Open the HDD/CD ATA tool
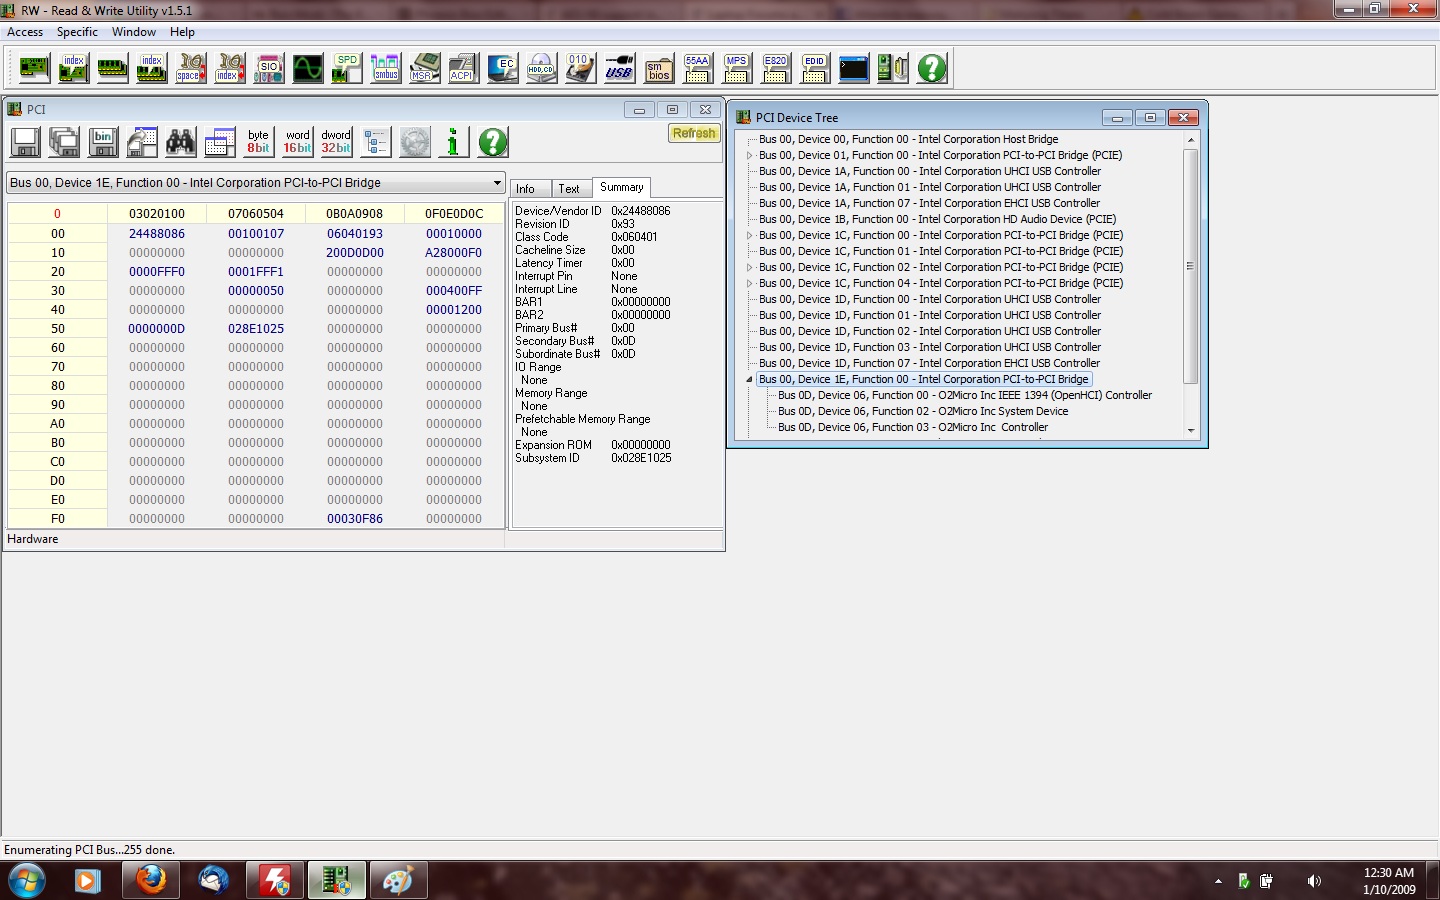This screenshot has height=900, width=1440. (542, 68)
